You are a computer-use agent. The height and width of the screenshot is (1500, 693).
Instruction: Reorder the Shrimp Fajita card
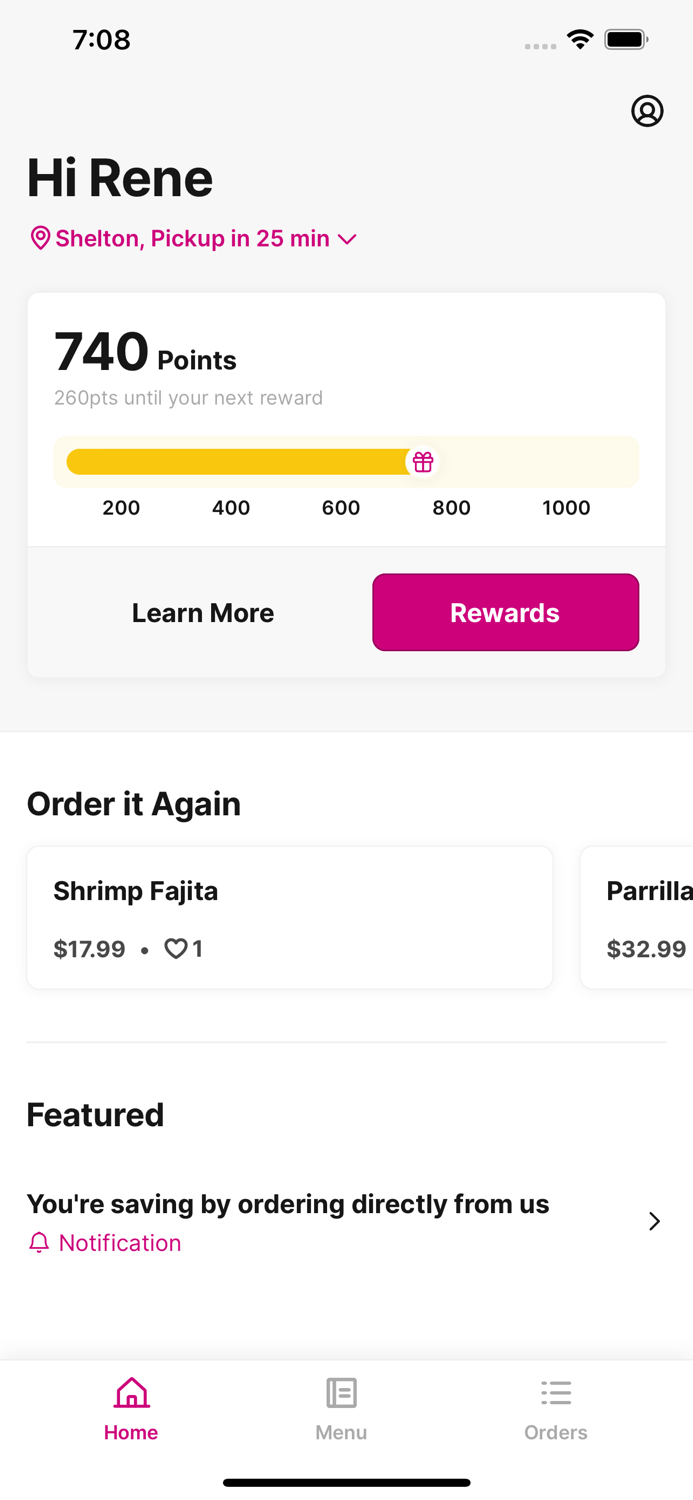coord(290,918)
